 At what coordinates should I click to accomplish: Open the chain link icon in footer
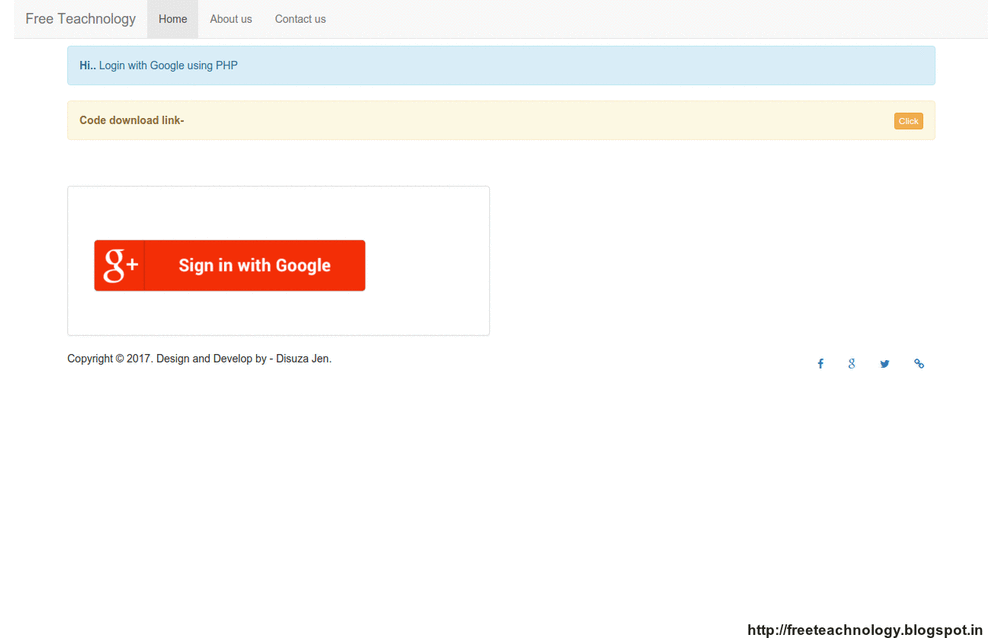919,364
